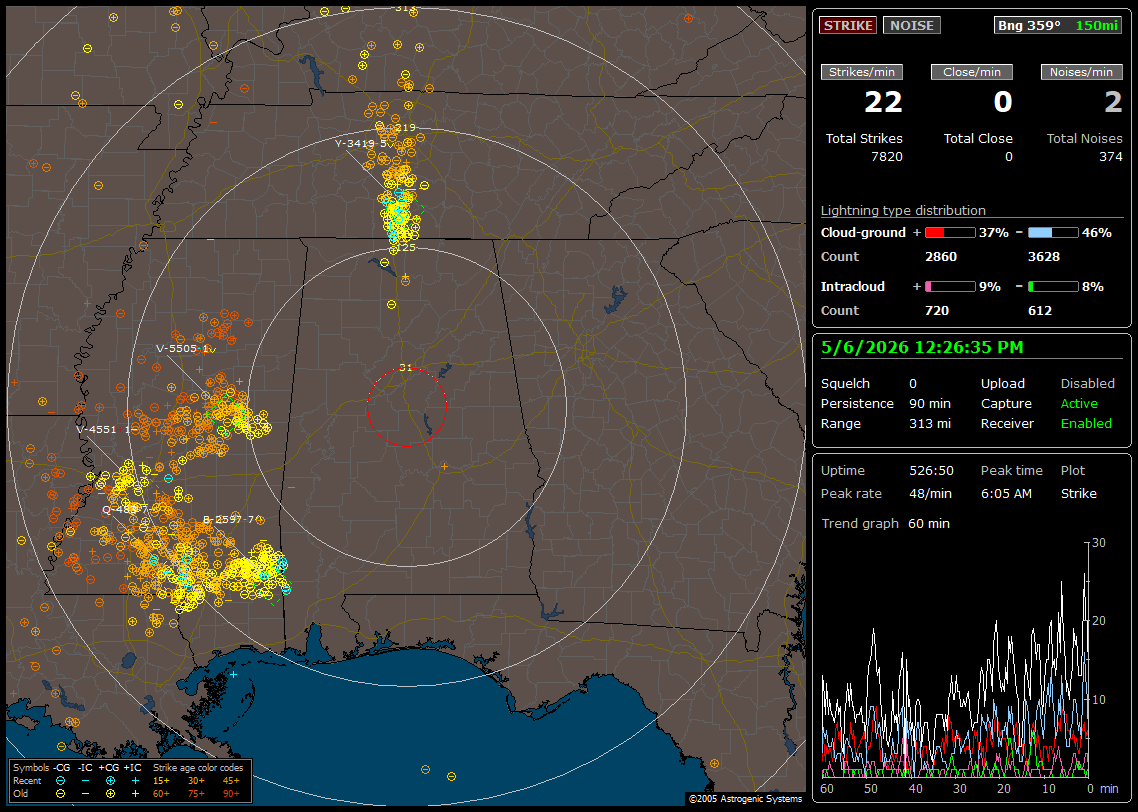Toggle the Noises/min label button
Screen dimensions: 1138x812
tap(1081, 72)
